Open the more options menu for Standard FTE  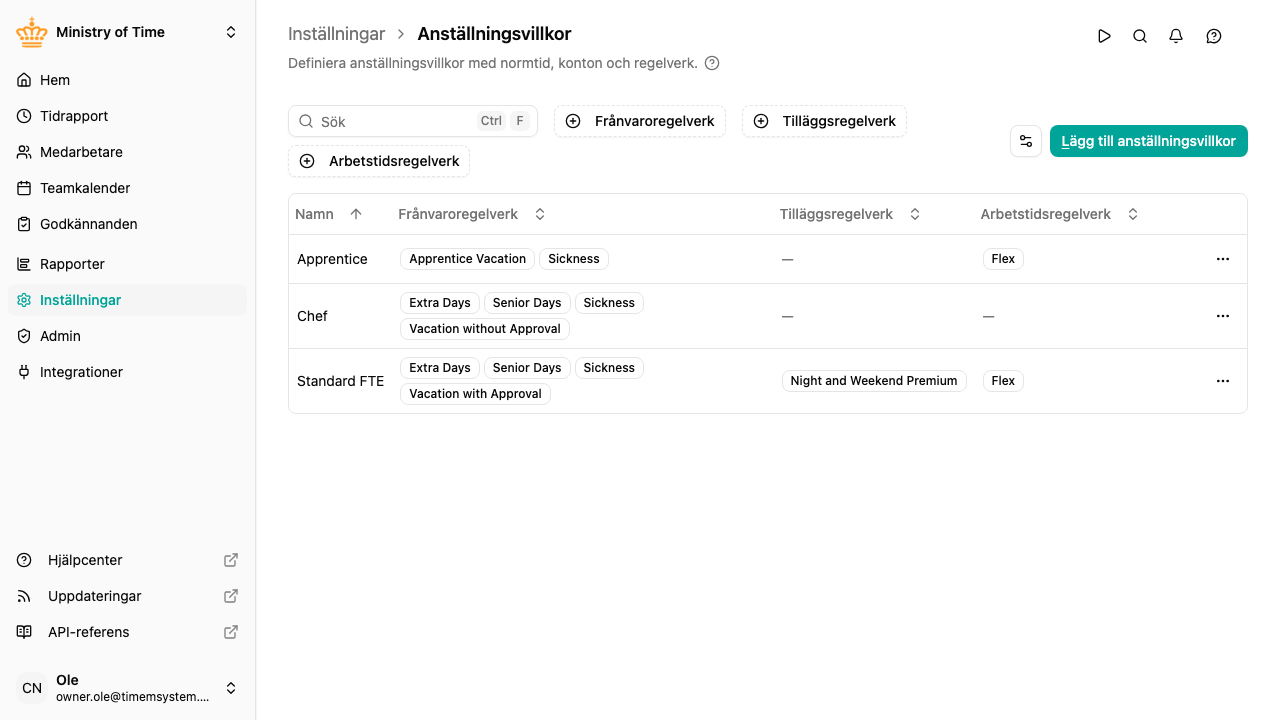coord(1222,381)
